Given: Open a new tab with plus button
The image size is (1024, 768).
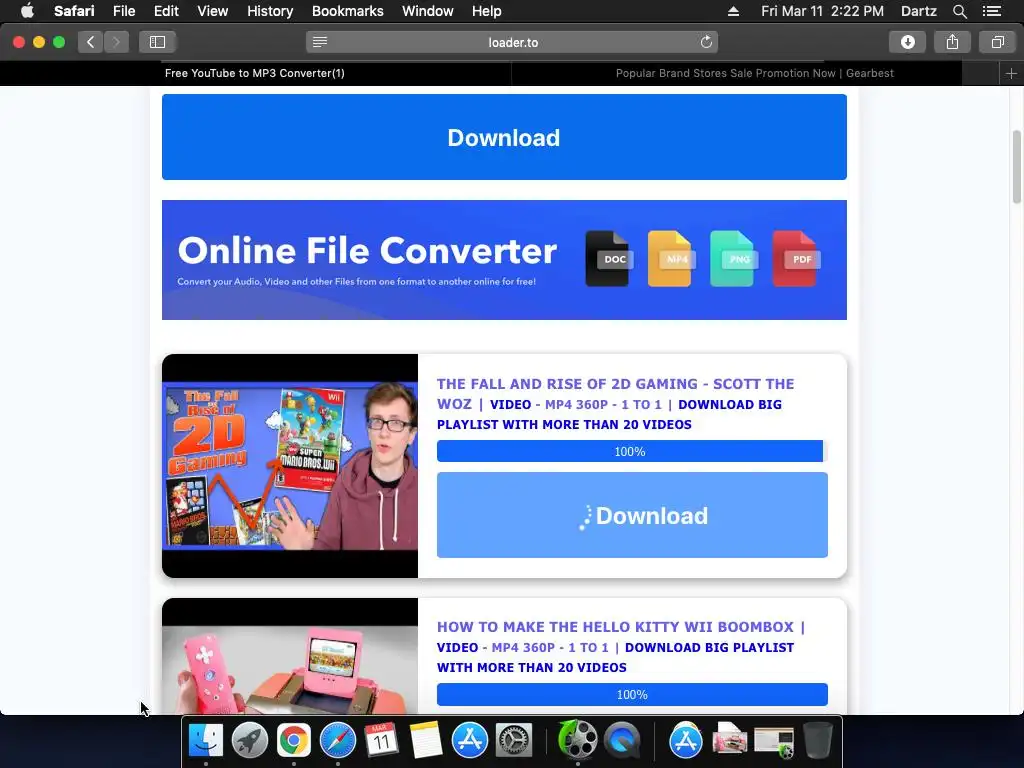Looking at the screenshot, I should (1011, 73).
